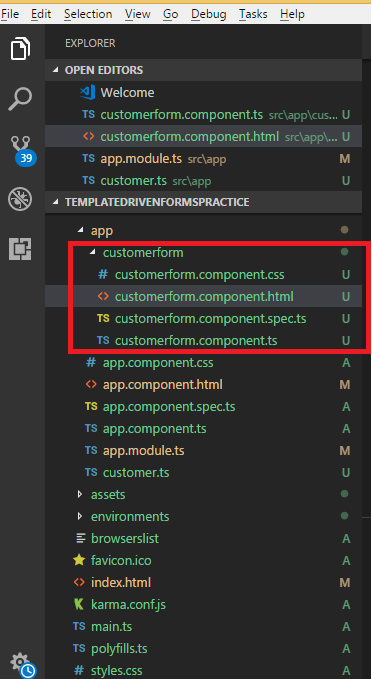Open the Selection menu
The width and height of the screenshot is (372, 679).
pyautogui.click(x=88, y=14)
